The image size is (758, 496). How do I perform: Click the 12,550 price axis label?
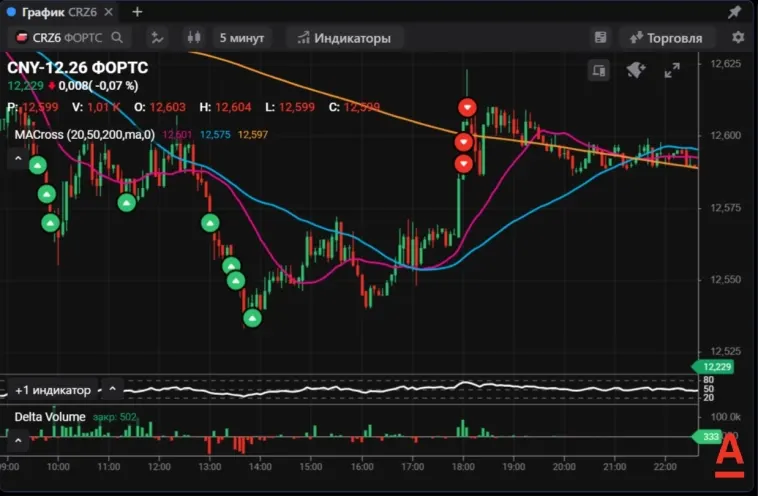(725, 280)
